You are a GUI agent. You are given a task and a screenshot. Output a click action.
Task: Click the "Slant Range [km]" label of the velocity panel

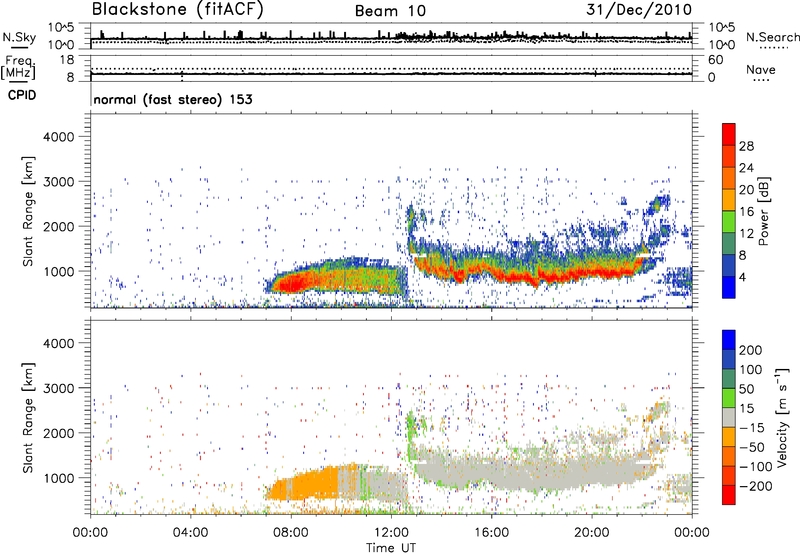pos(28,417)
